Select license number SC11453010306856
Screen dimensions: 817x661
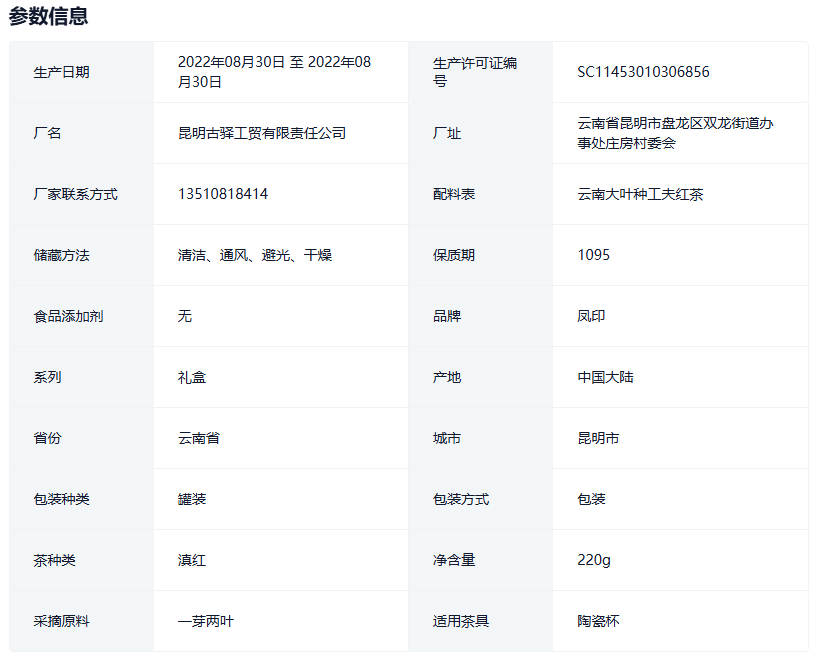coord(643,72)
